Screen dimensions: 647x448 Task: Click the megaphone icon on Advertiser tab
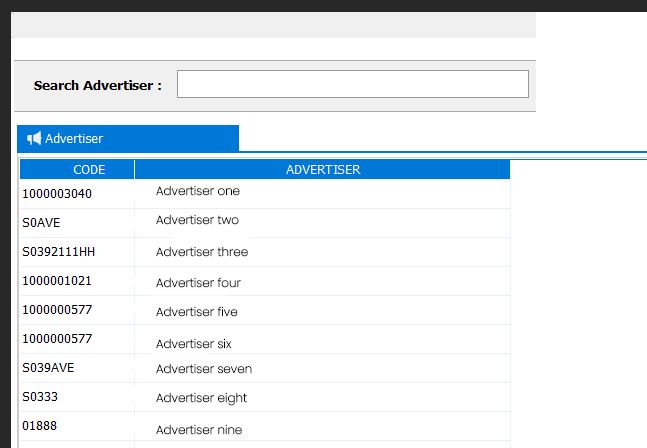(x=34, y=139)
